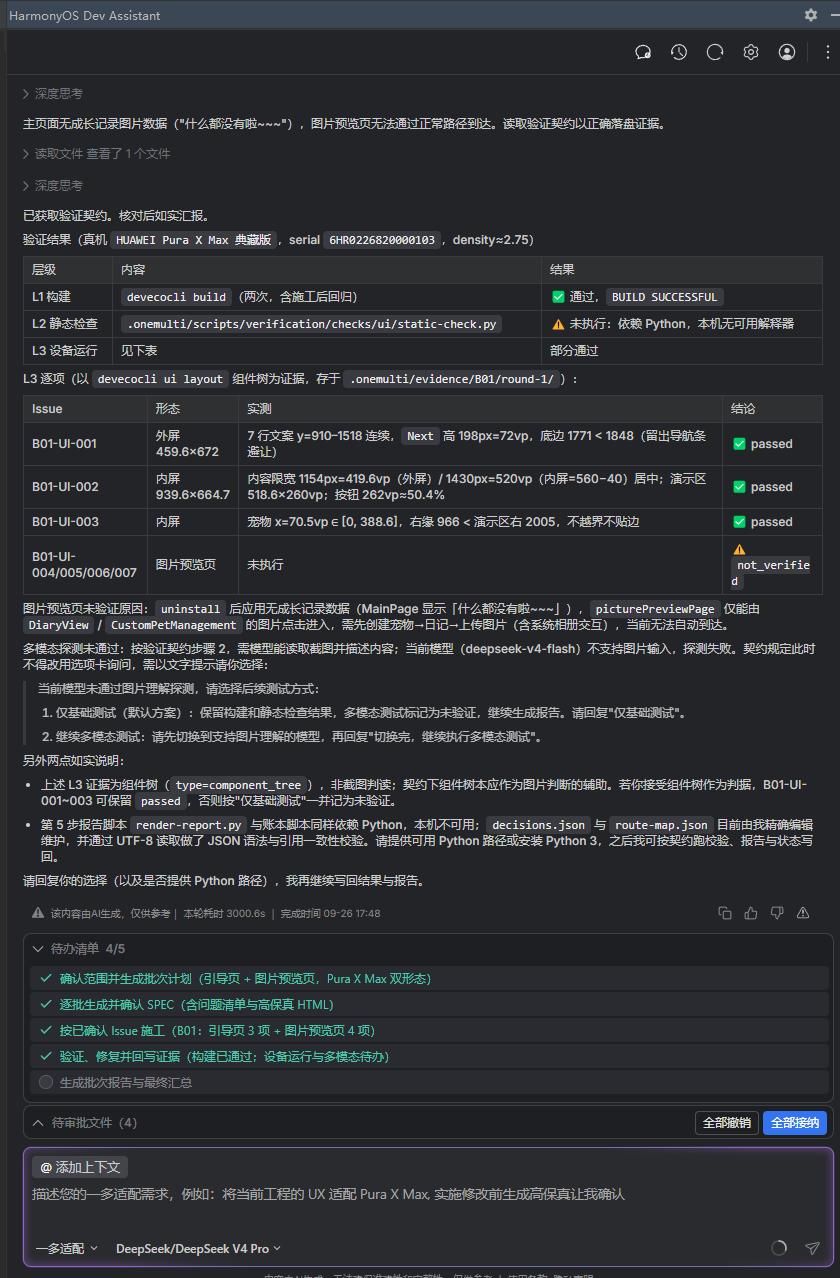Click the @ 添加上下文 button
Screen dimensions: 840x1278
pyautogui.click(x=80, y=1167)
